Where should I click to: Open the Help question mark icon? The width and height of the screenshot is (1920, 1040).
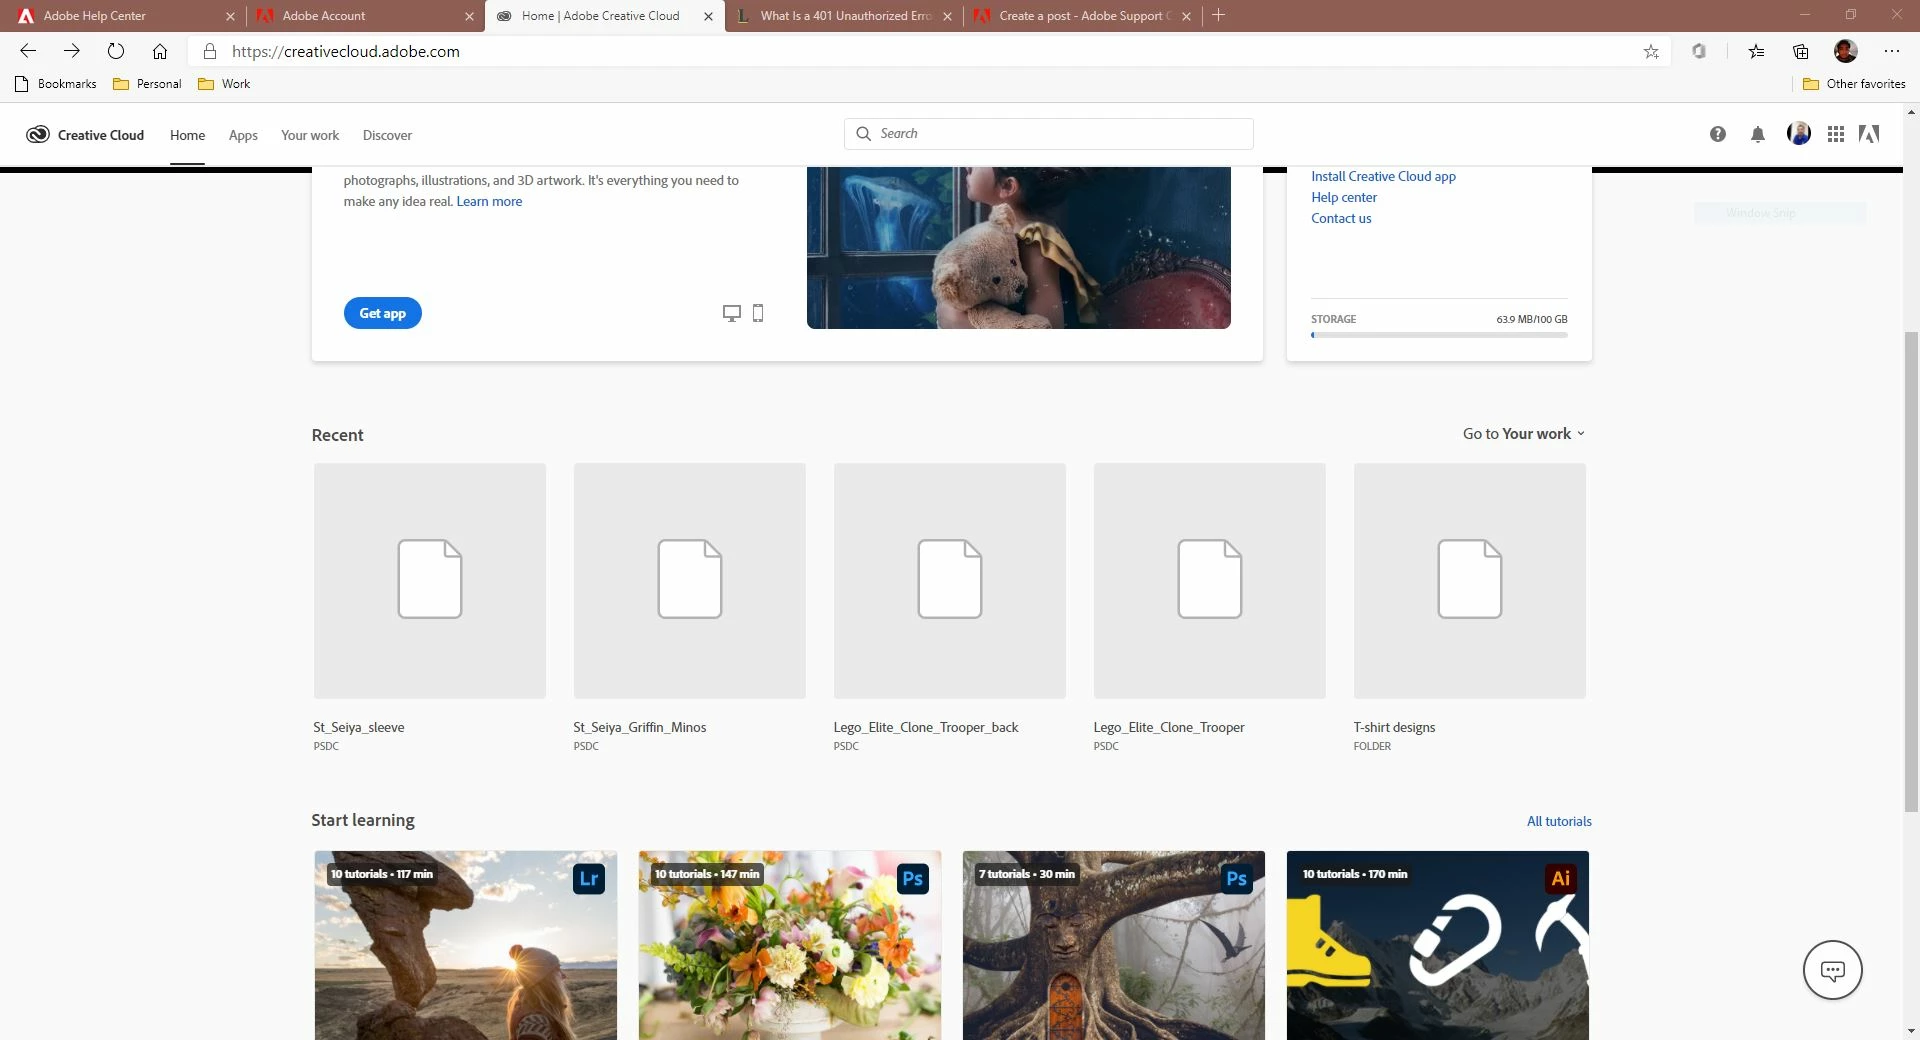click(x=1717, y=134)
